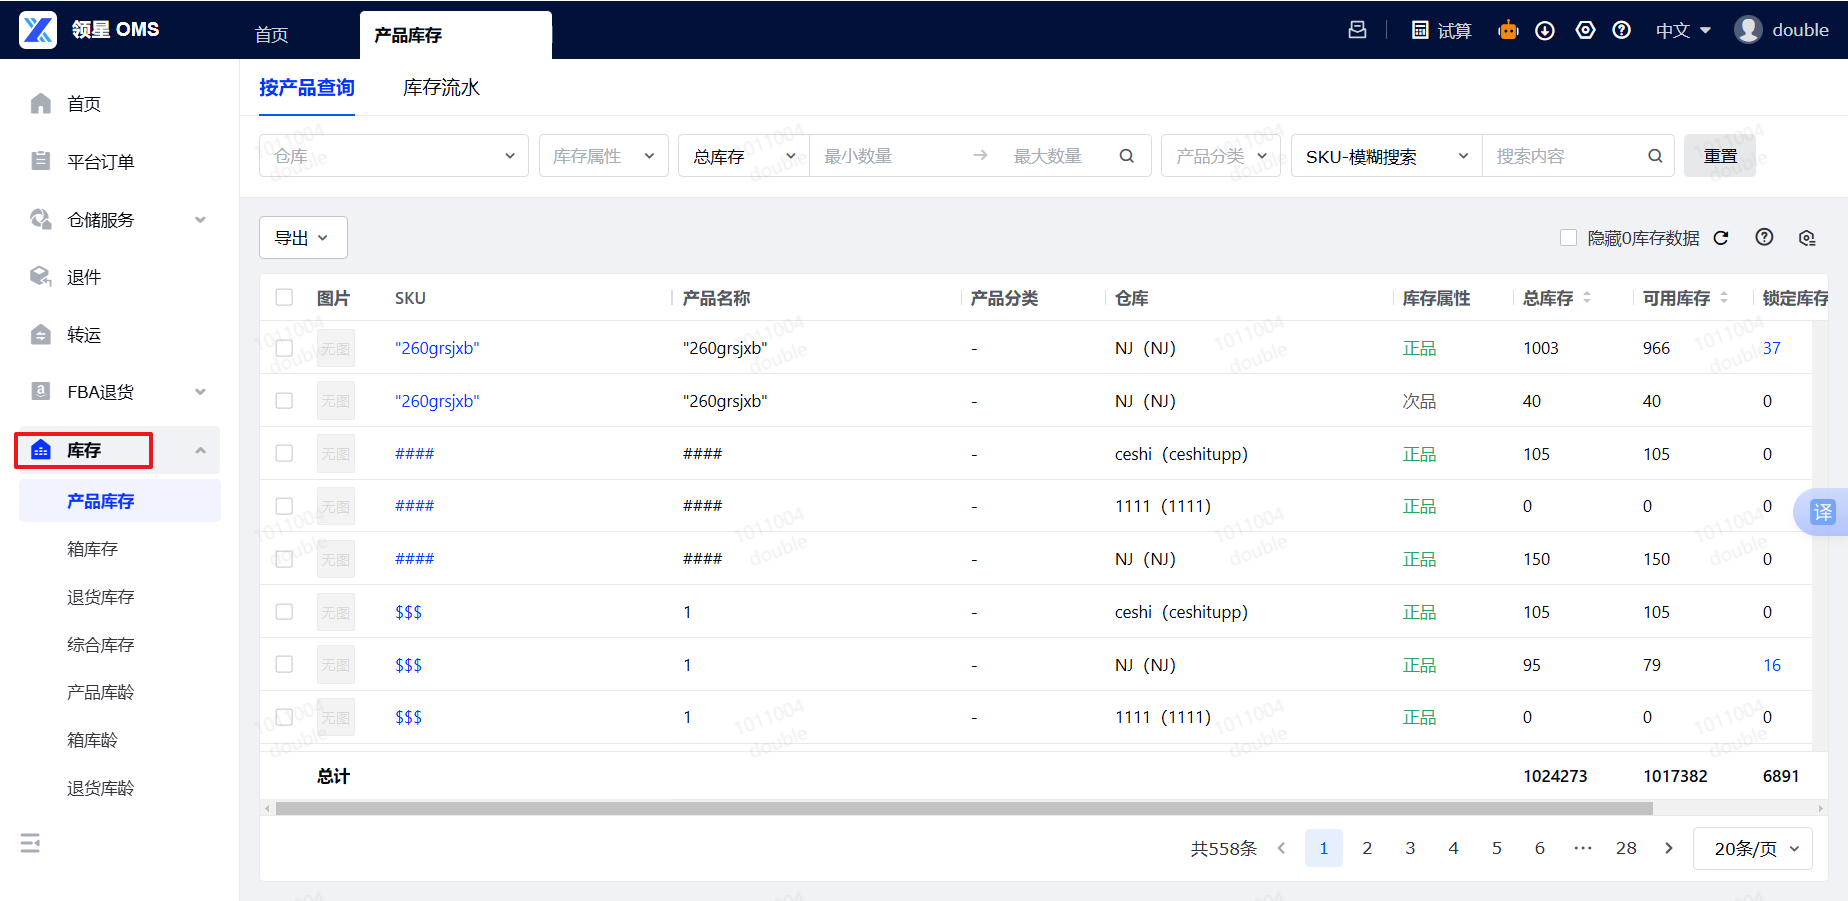Check the $$$ 1111 (1111) row
This screenshot has height=901, width=1848.
click(284, 717)
